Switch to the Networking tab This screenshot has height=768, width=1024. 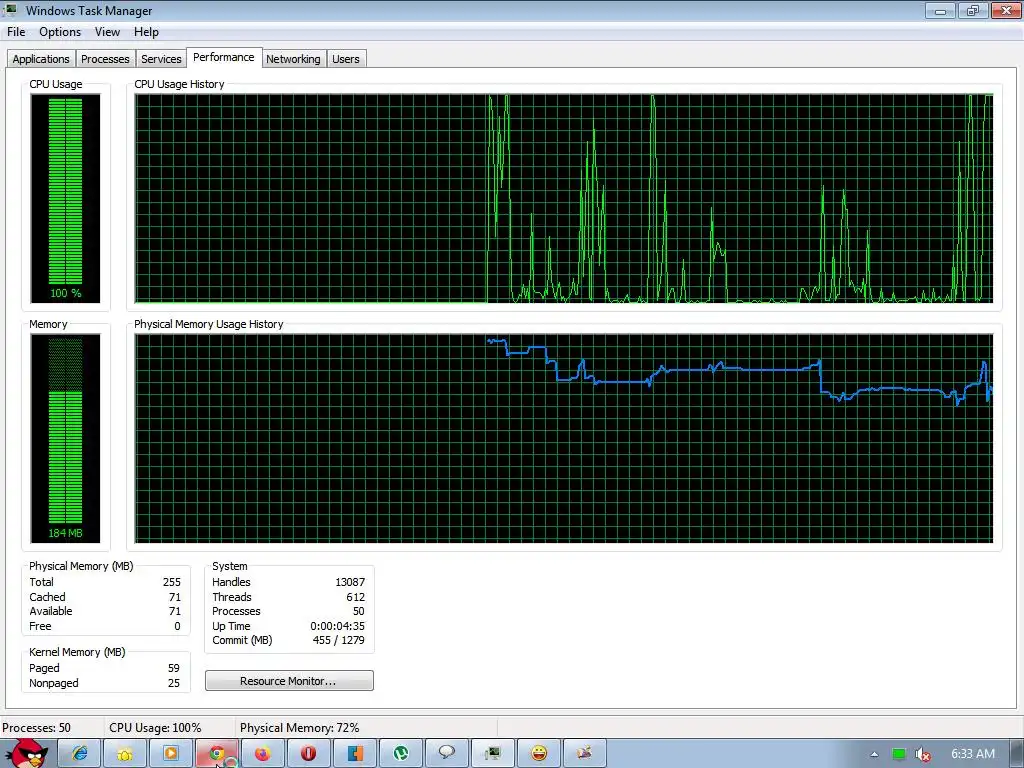point(293,59)
